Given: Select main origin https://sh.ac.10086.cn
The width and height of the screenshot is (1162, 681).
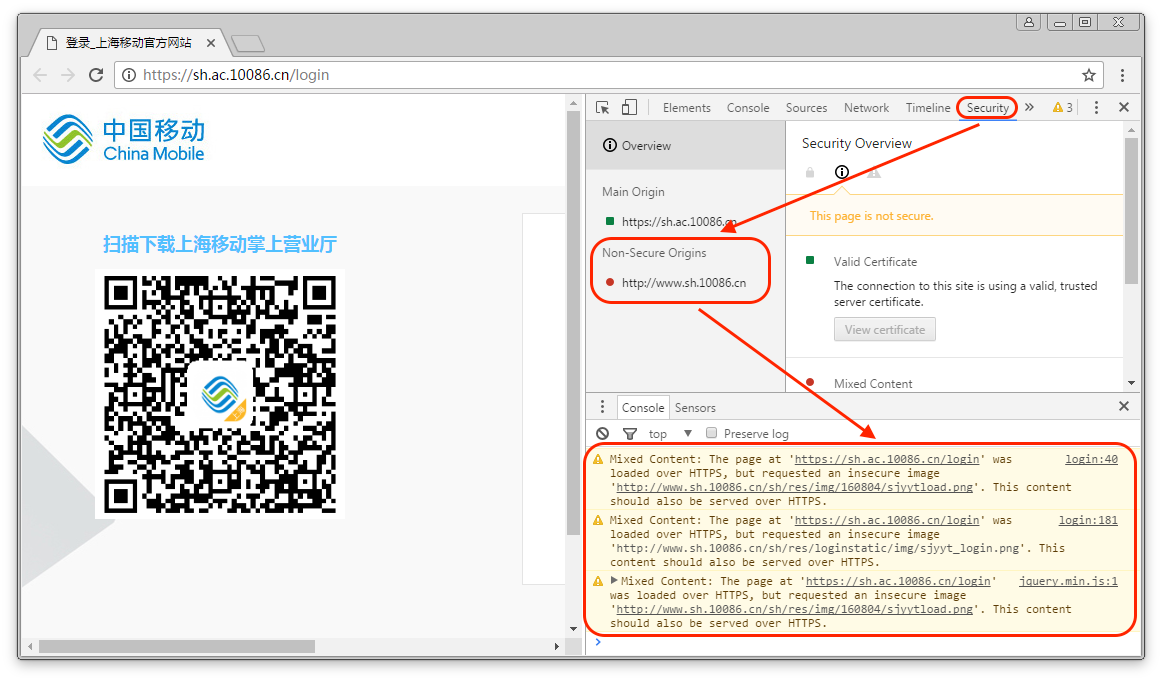Looking at the screenshot, I should coord(679,222).
